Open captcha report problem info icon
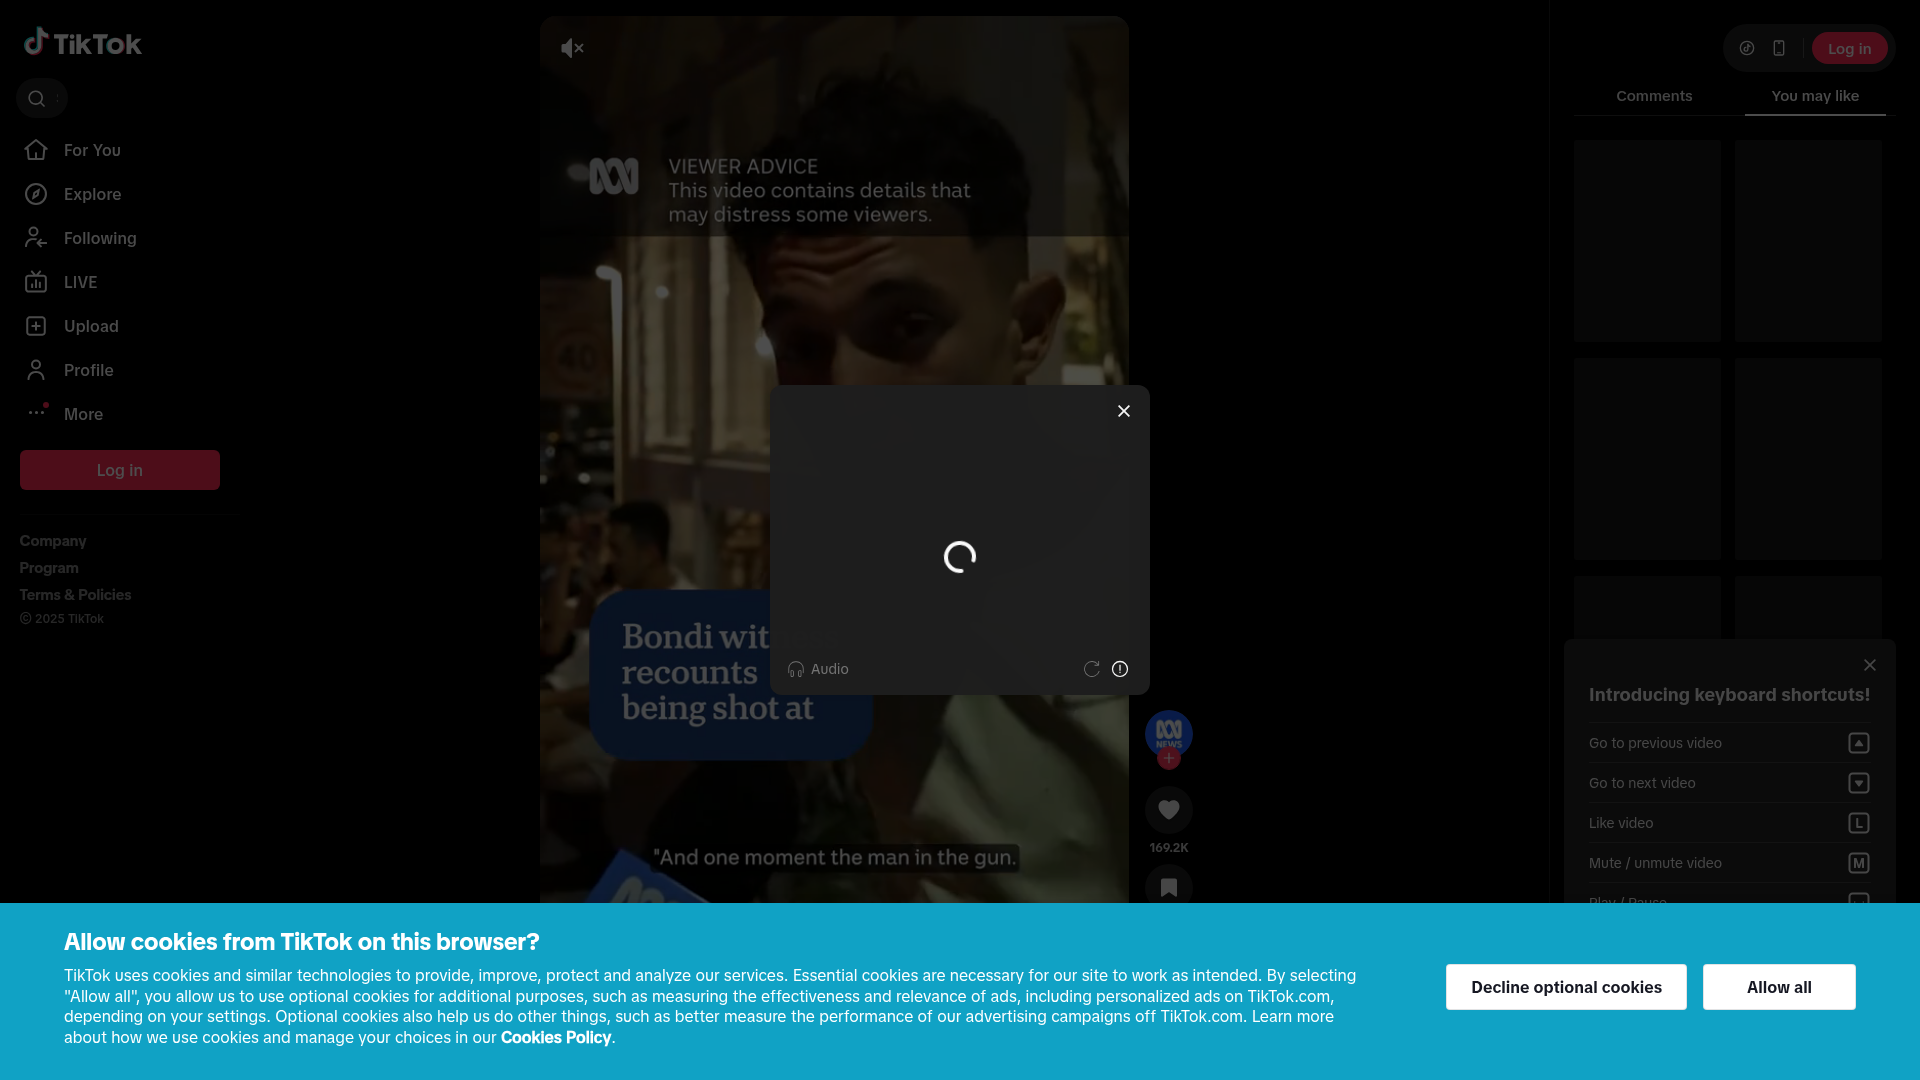The width and height of the screenshot is (1920, 1080). pyautogui.click(x=1120, y=669)
